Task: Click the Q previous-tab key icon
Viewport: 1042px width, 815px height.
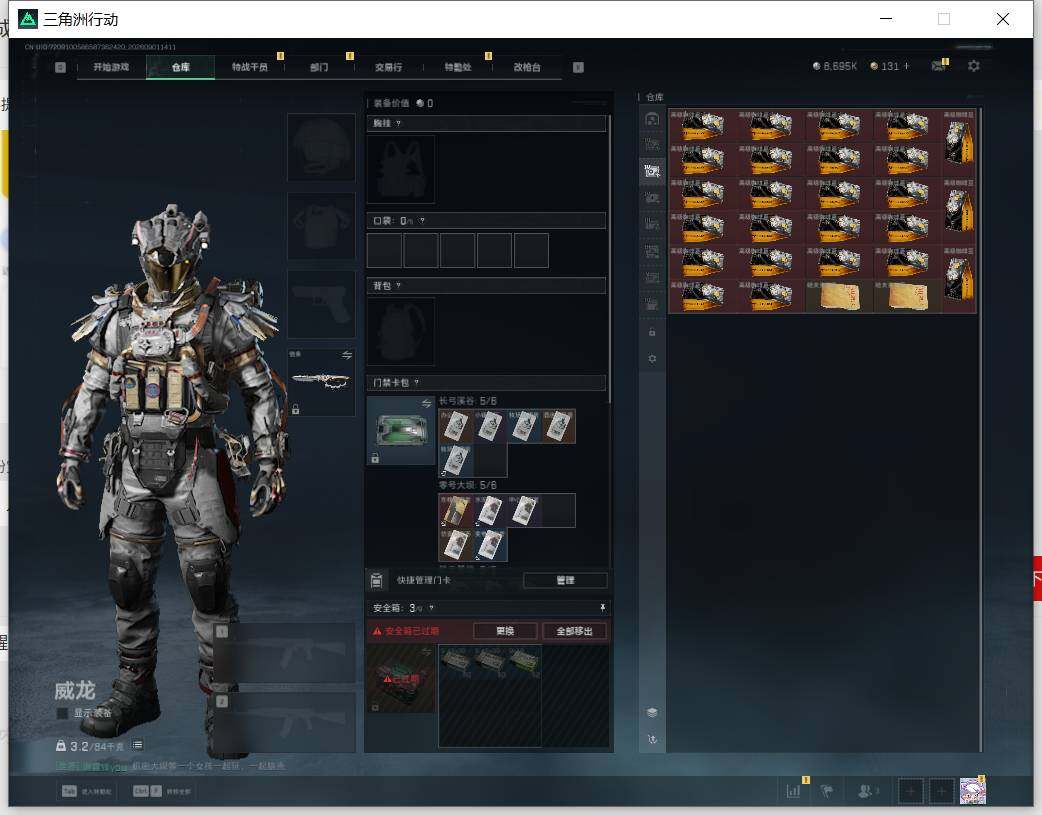Action: pyautogui.click(x=60, y=67)
